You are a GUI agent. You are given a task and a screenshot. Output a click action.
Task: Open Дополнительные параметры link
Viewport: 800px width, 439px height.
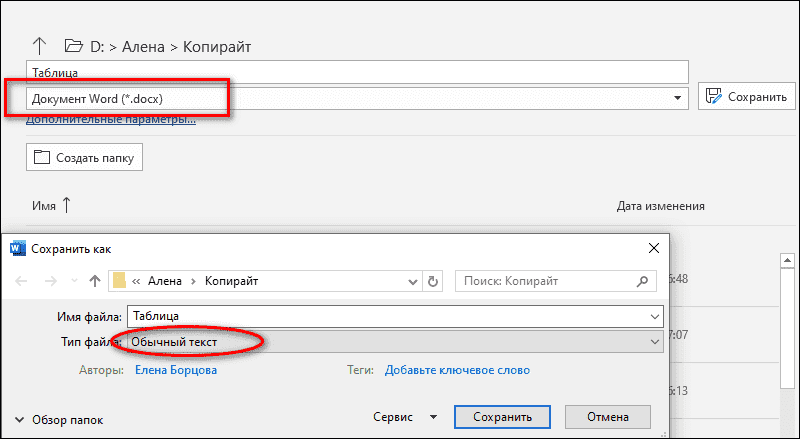pyautogui.click(x=111, y=119)
